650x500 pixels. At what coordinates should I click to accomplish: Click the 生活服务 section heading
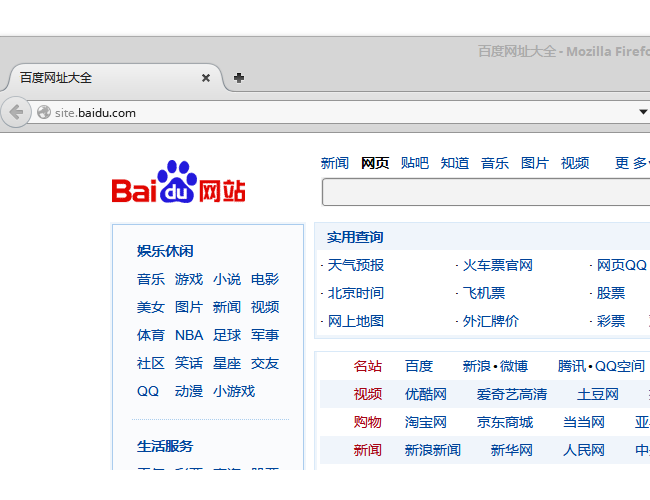coord(165,446)
